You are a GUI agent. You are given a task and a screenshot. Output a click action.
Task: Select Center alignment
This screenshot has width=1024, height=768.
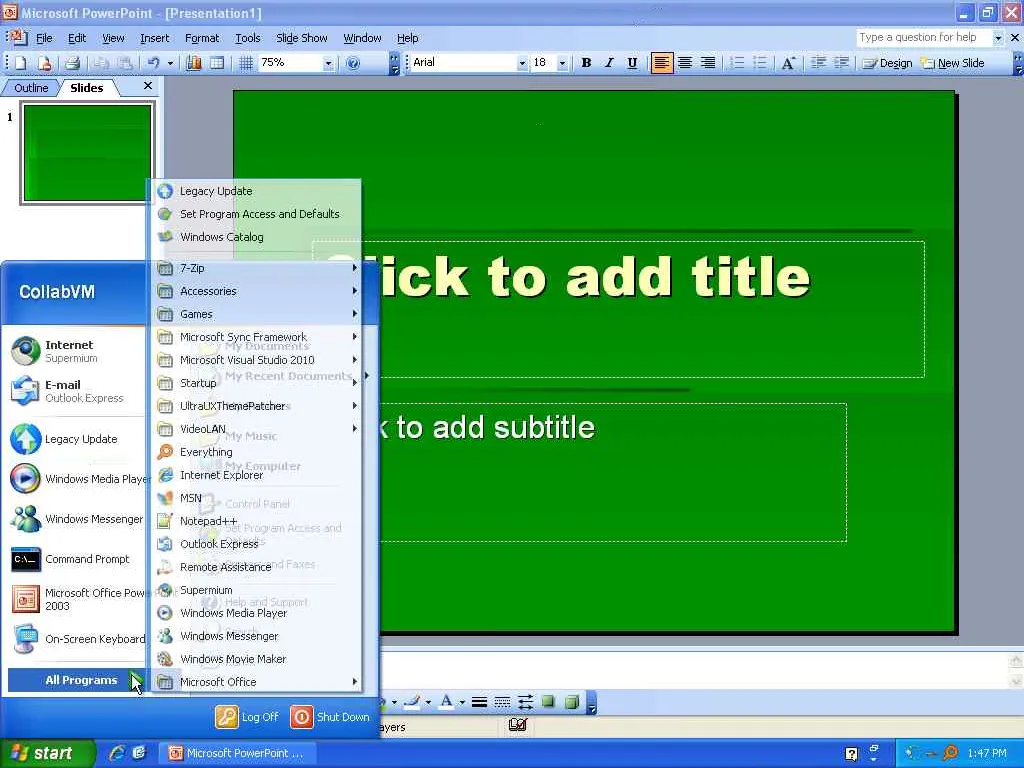pos(685,63)
